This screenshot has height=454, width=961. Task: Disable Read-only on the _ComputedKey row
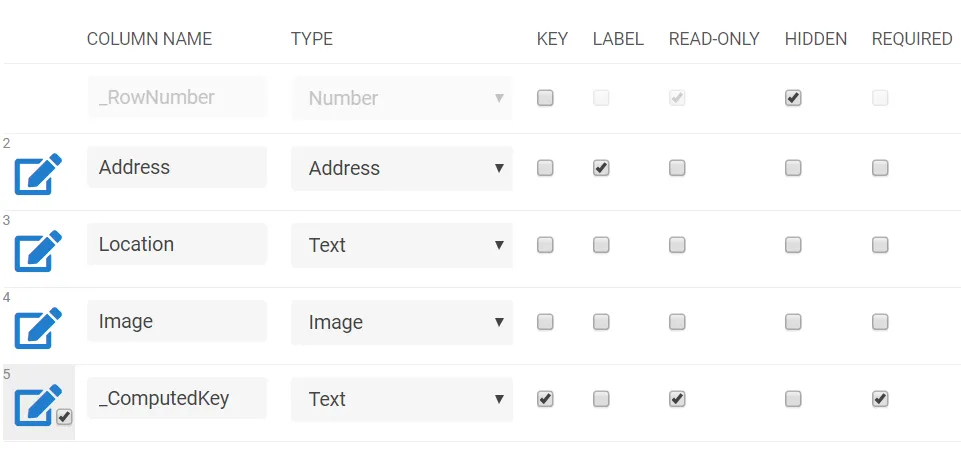[677, 399]
